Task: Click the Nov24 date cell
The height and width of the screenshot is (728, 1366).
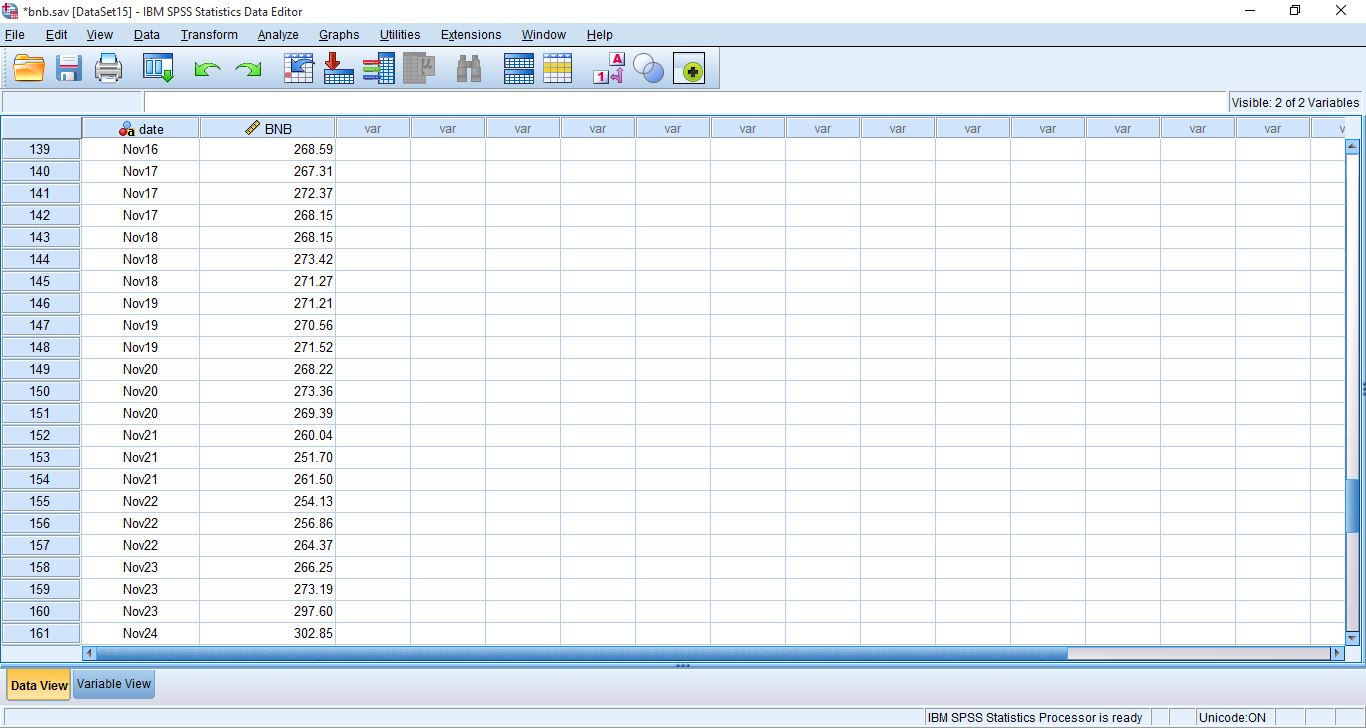Action: click(x=140, y=633)
